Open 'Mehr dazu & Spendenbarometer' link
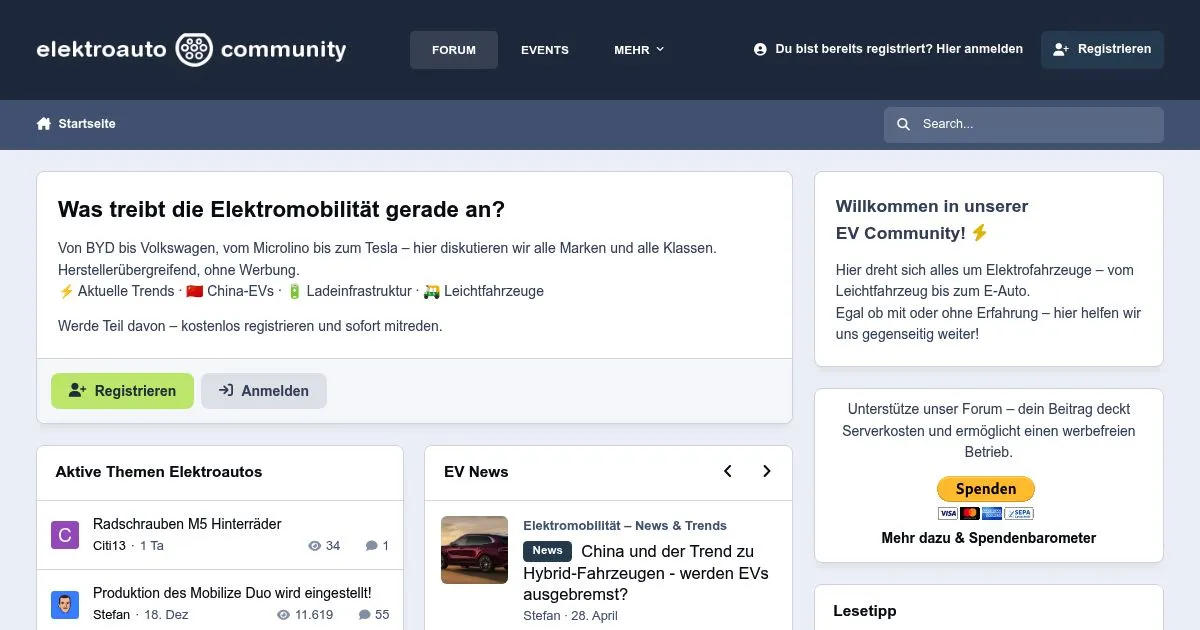This screenshot has width=1200, height=630. pos(989,538)
